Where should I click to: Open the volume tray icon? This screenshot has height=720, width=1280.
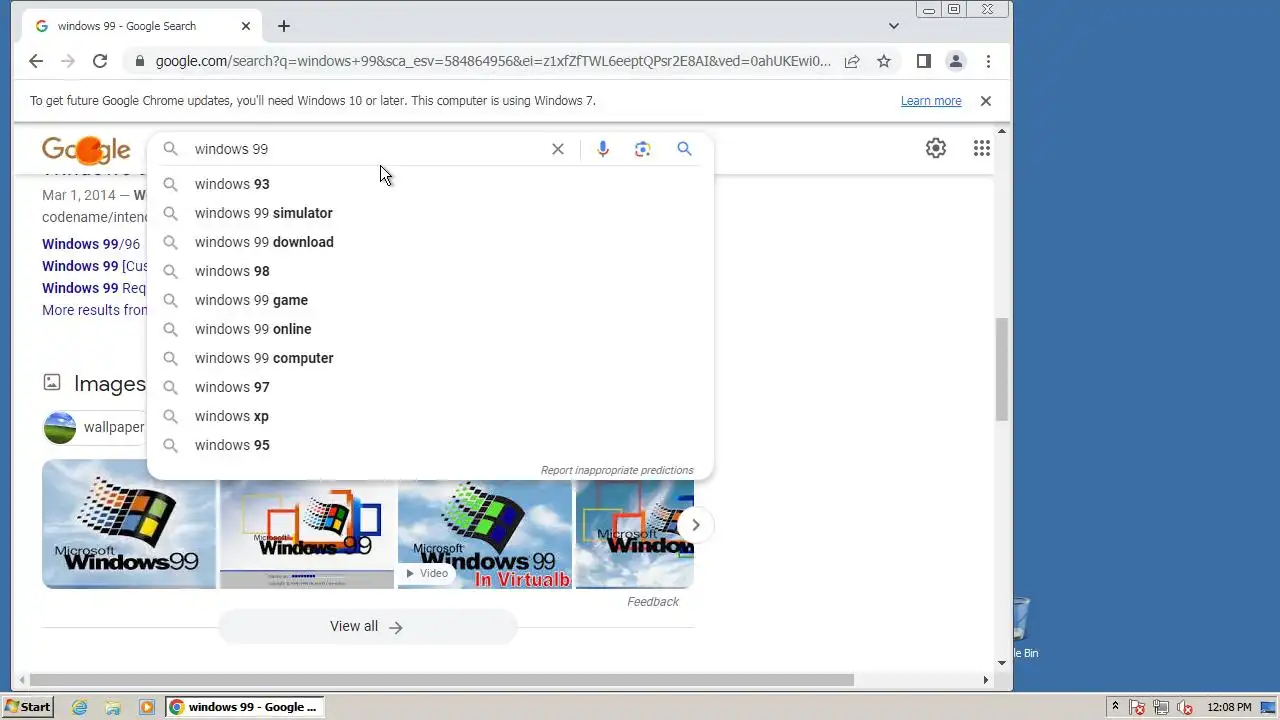[x=1185, y=708]
